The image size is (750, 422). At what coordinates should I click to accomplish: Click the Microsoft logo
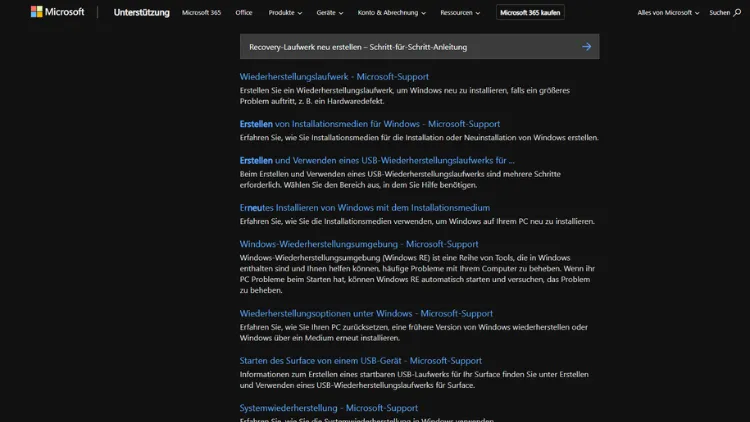[58, 13]
